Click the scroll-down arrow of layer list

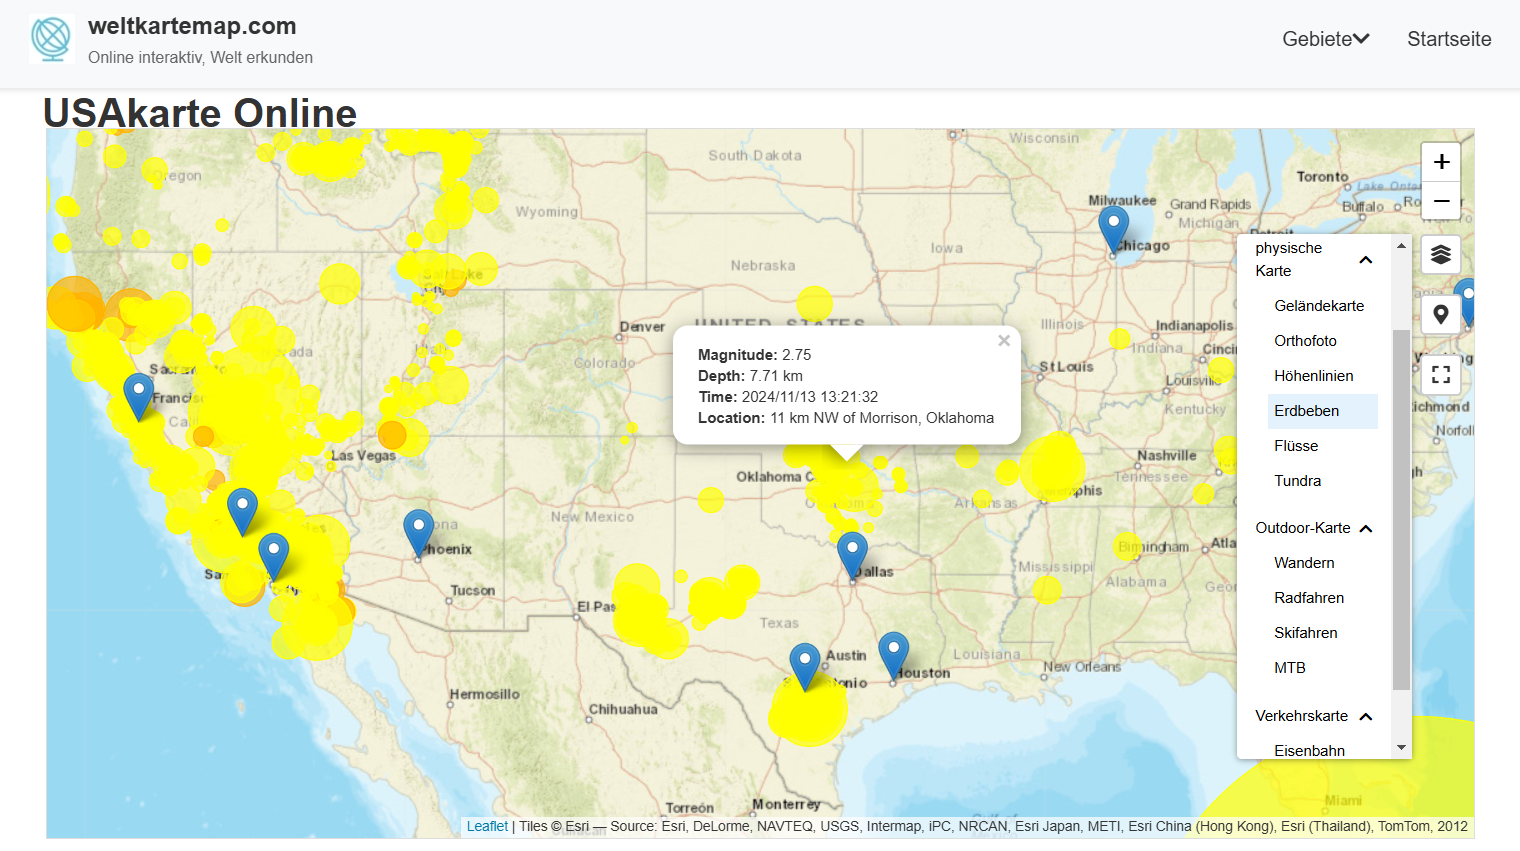1401,748
